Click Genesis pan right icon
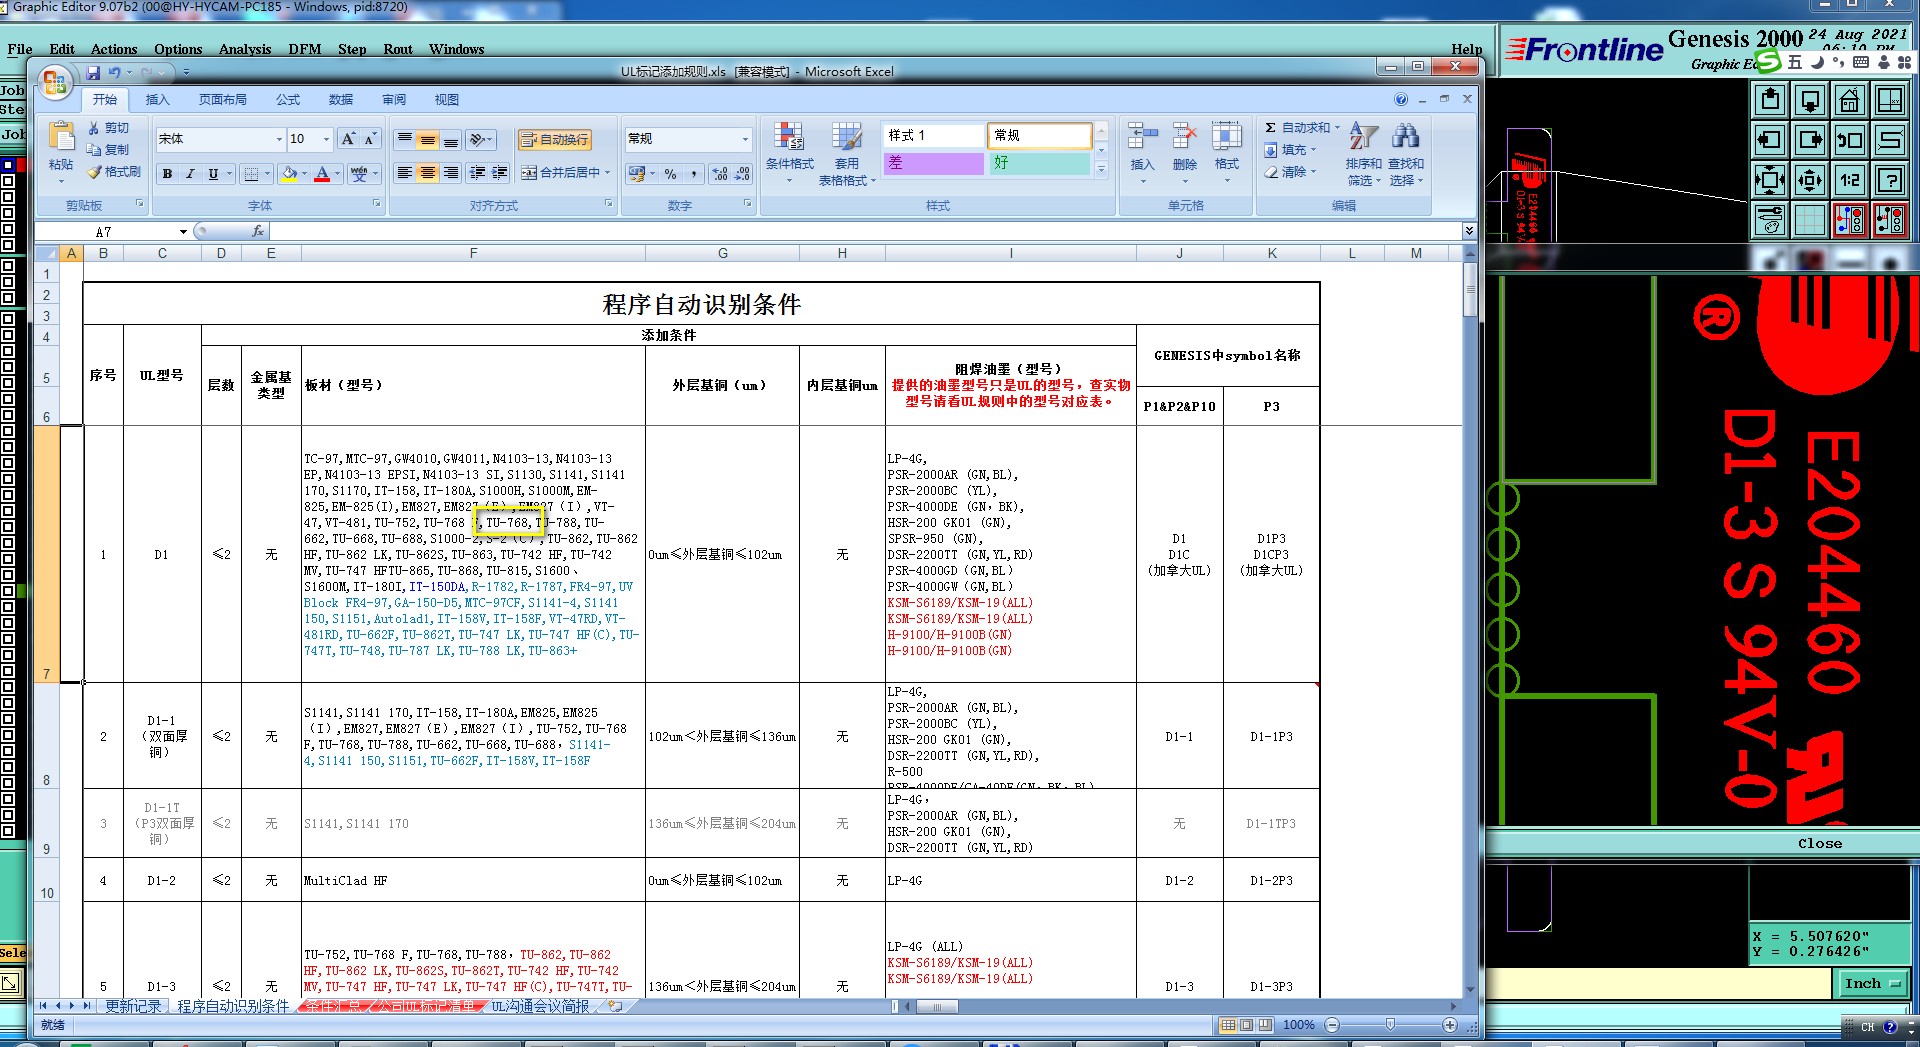The width and height of the screenshot is (1920, 1047). 1810,140
